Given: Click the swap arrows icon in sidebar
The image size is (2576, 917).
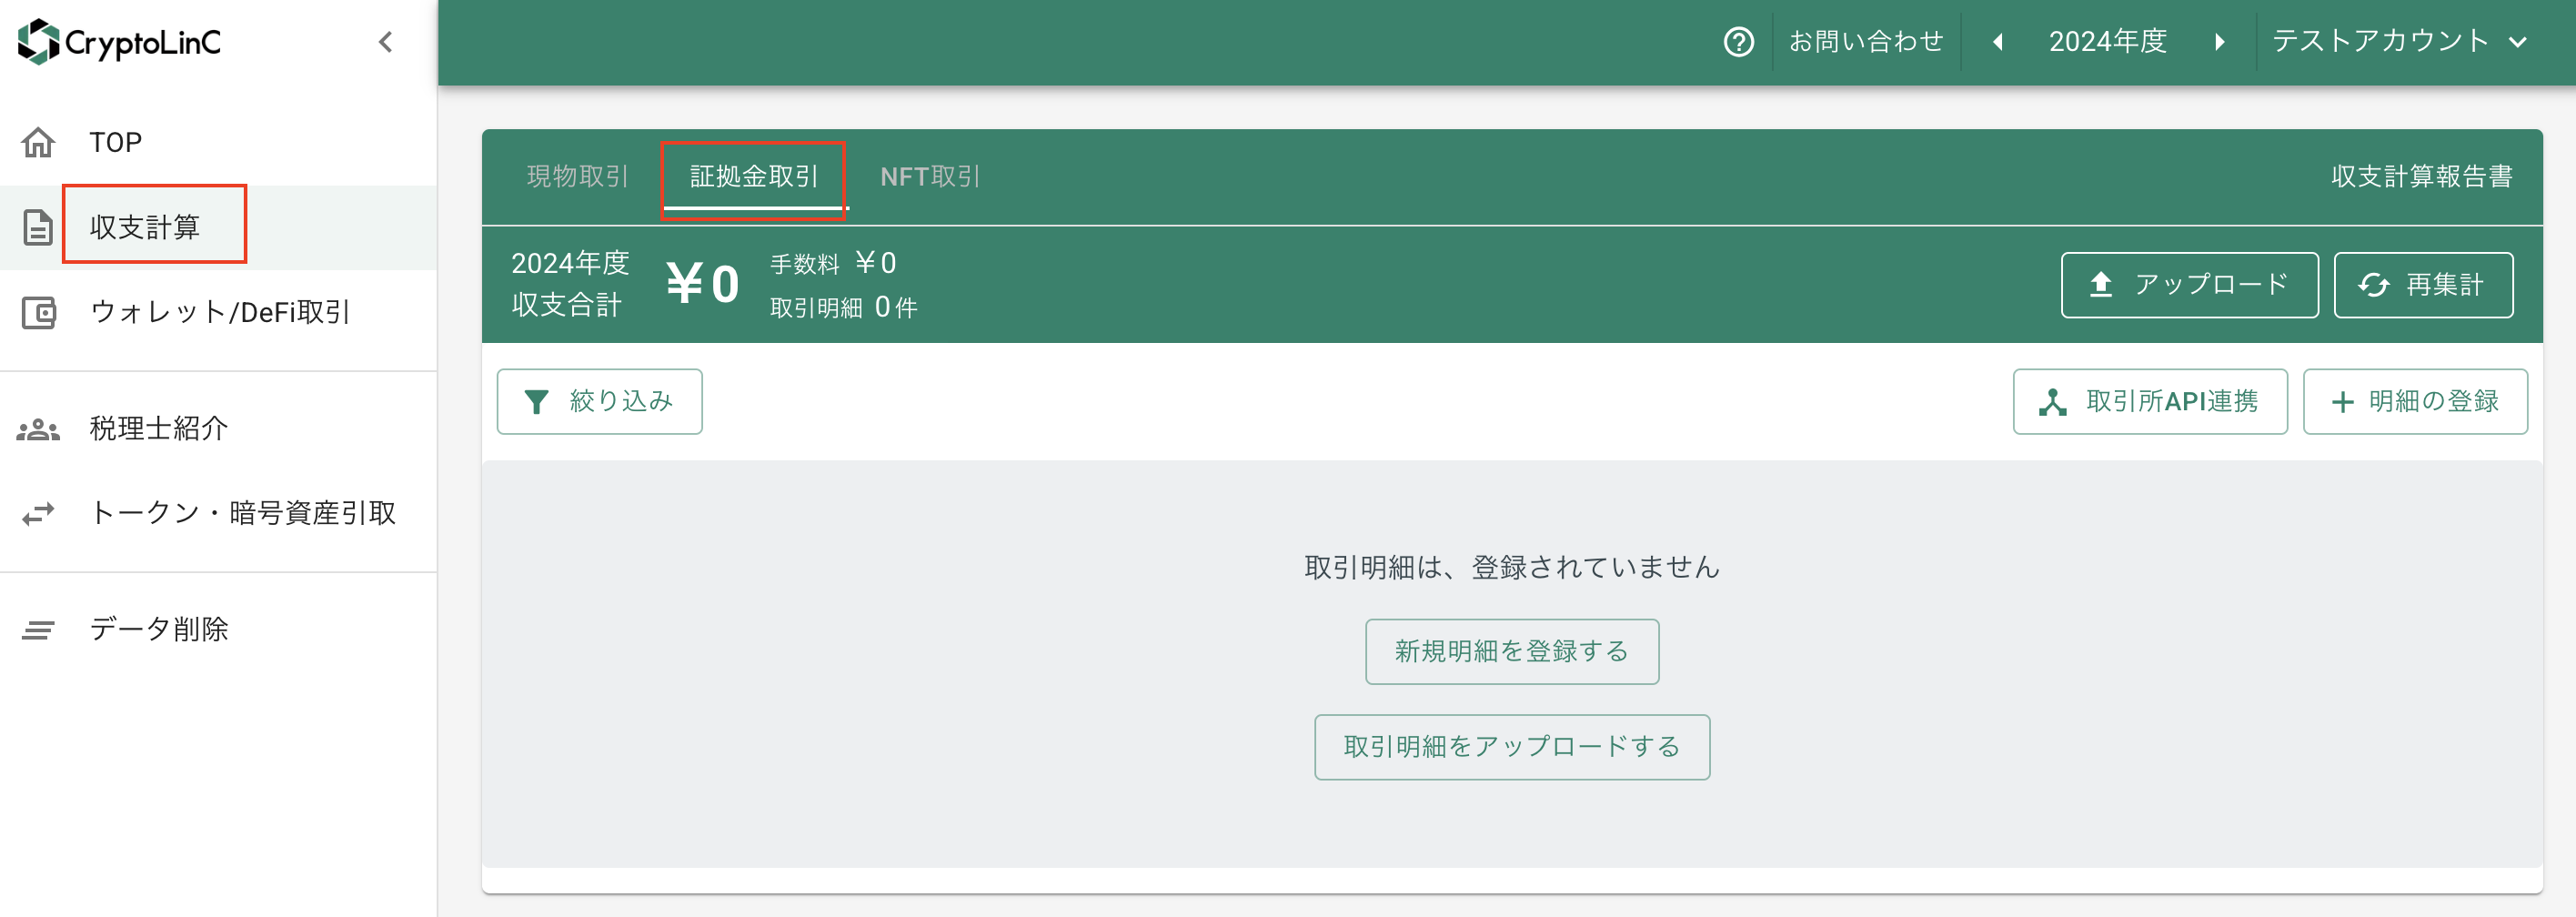Looking at the screenshot, I should point(38,514).
